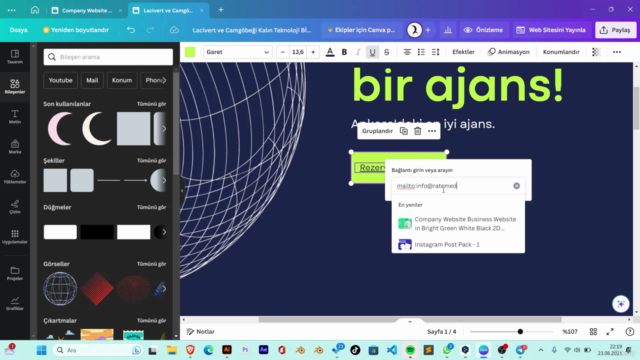This screenshot has height=360, width=640.
Task: Add collaborator with plus icon
Action: coord(428,30)
